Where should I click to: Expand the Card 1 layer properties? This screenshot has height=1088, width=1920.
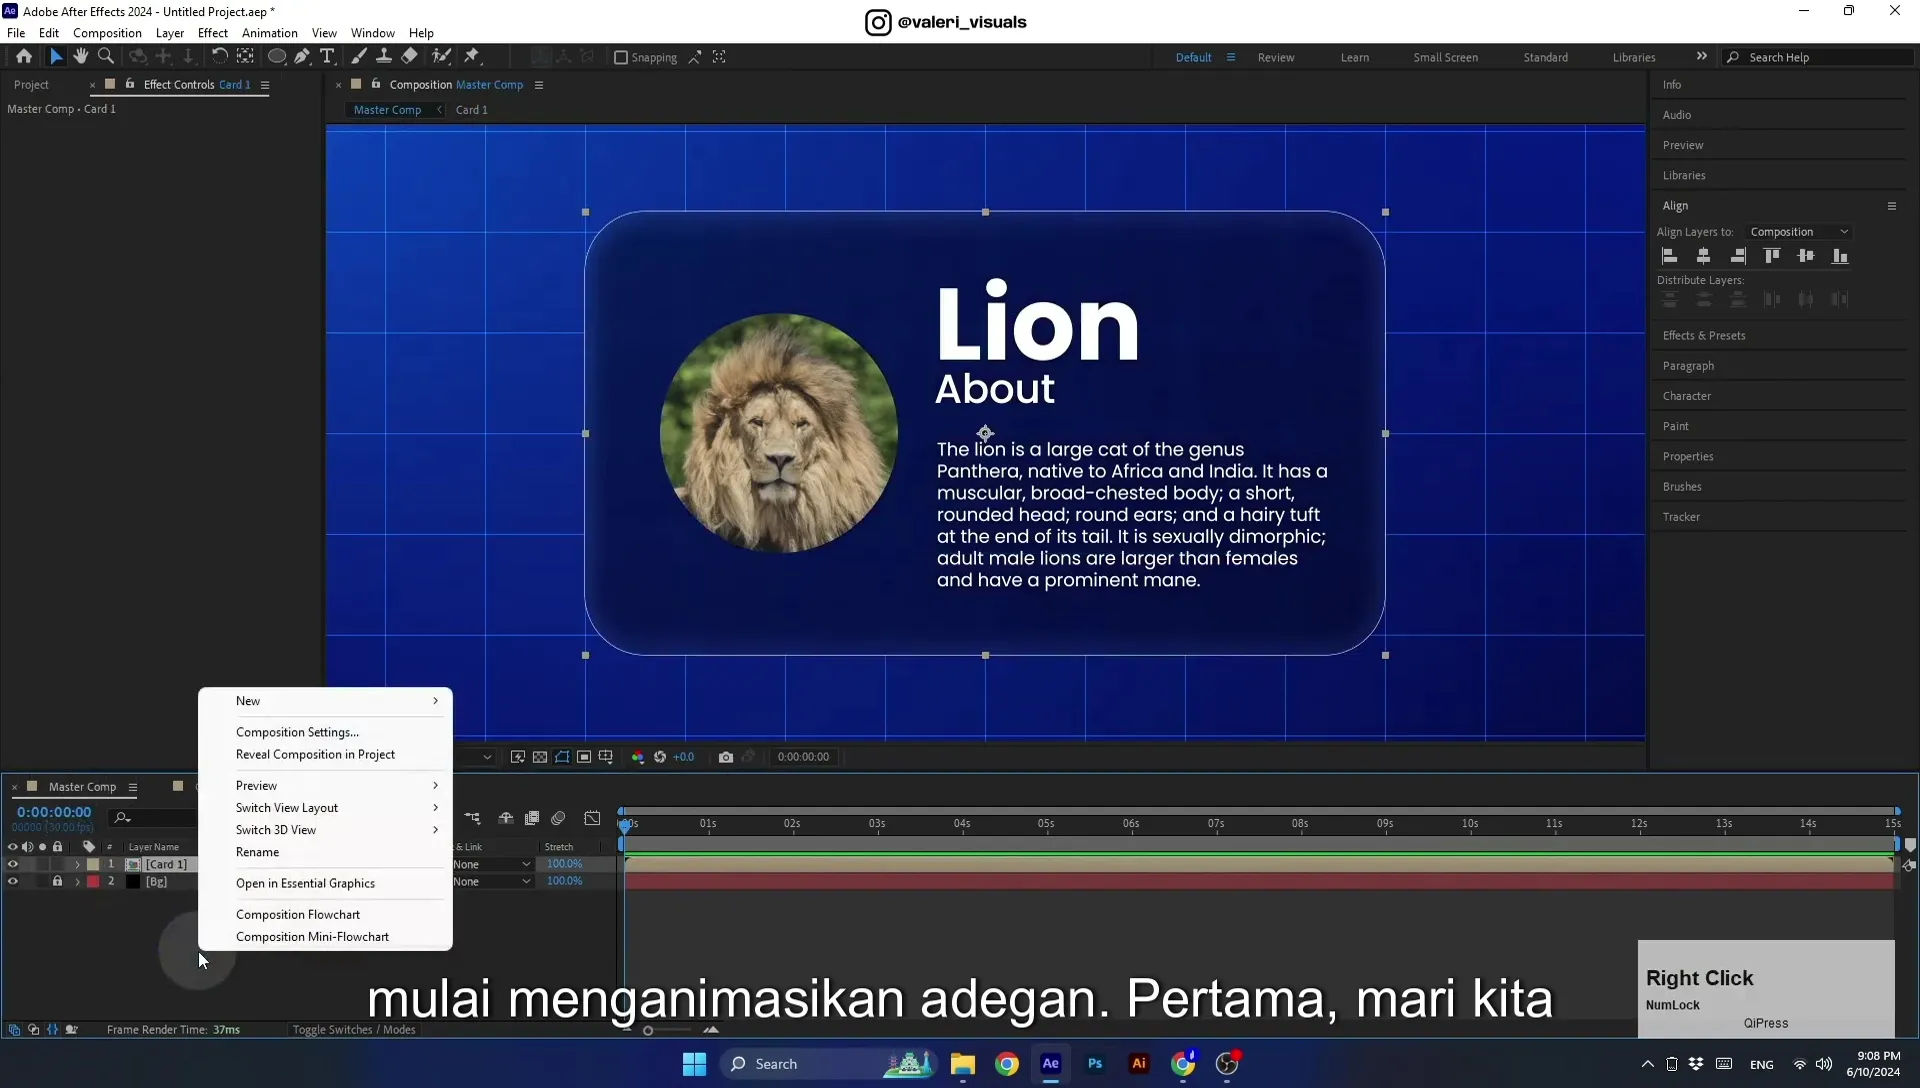pyautogui.click(x=77, y=865)
